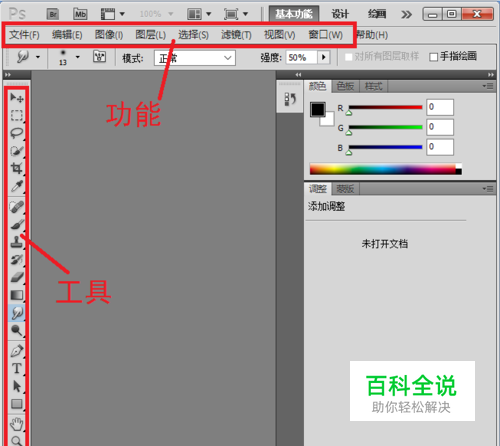Viewport: 500px width, 446px height.
Task: Select the Spot Healing Brush tool
Action: click(17, 207)
